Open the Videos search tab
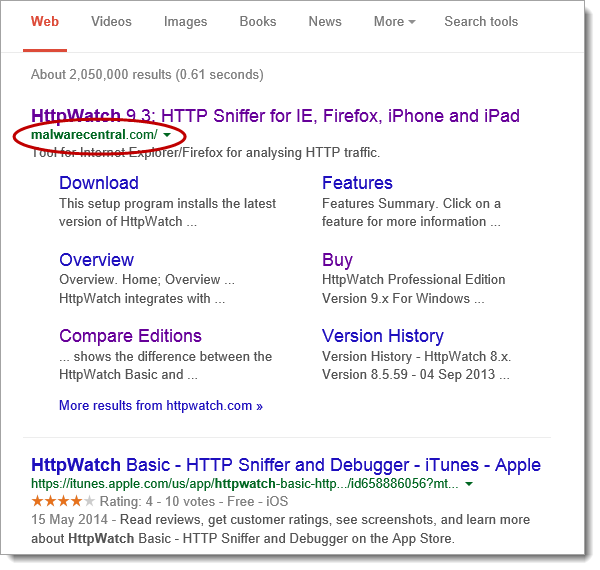 tap(111, 21)
